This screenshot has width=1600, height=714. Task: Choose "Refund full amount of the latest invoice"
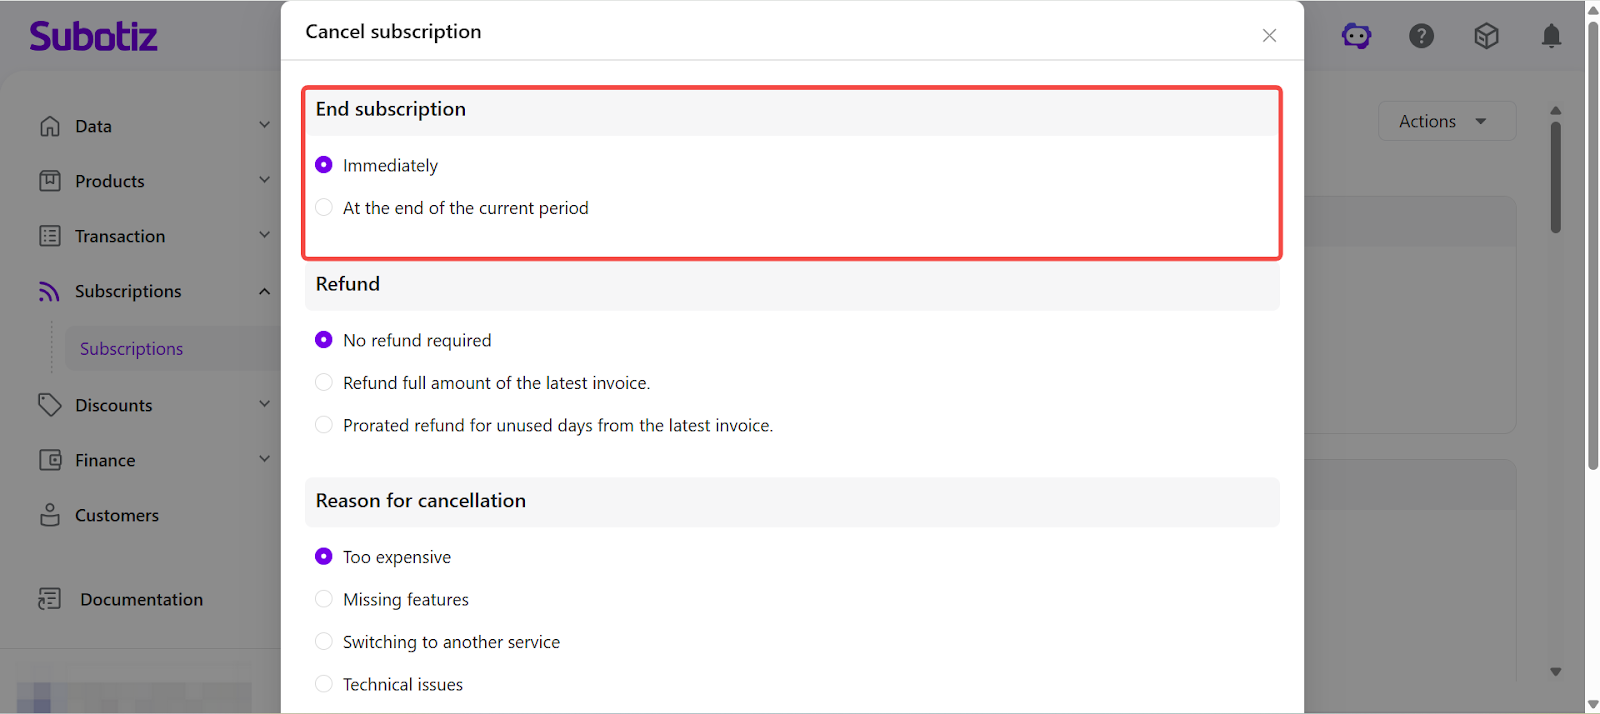(324, 383)
